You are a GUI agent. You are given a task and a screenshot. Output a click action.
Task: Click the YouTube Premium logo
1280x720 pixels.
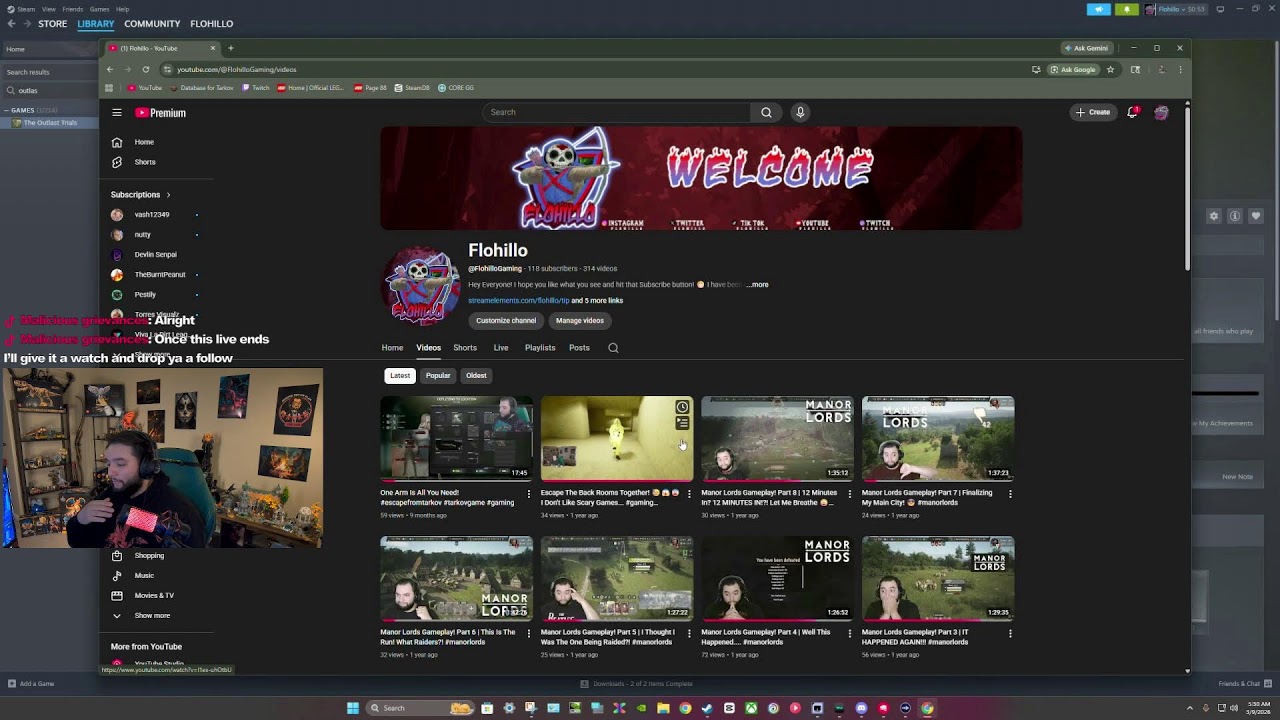tap(161, 113)
